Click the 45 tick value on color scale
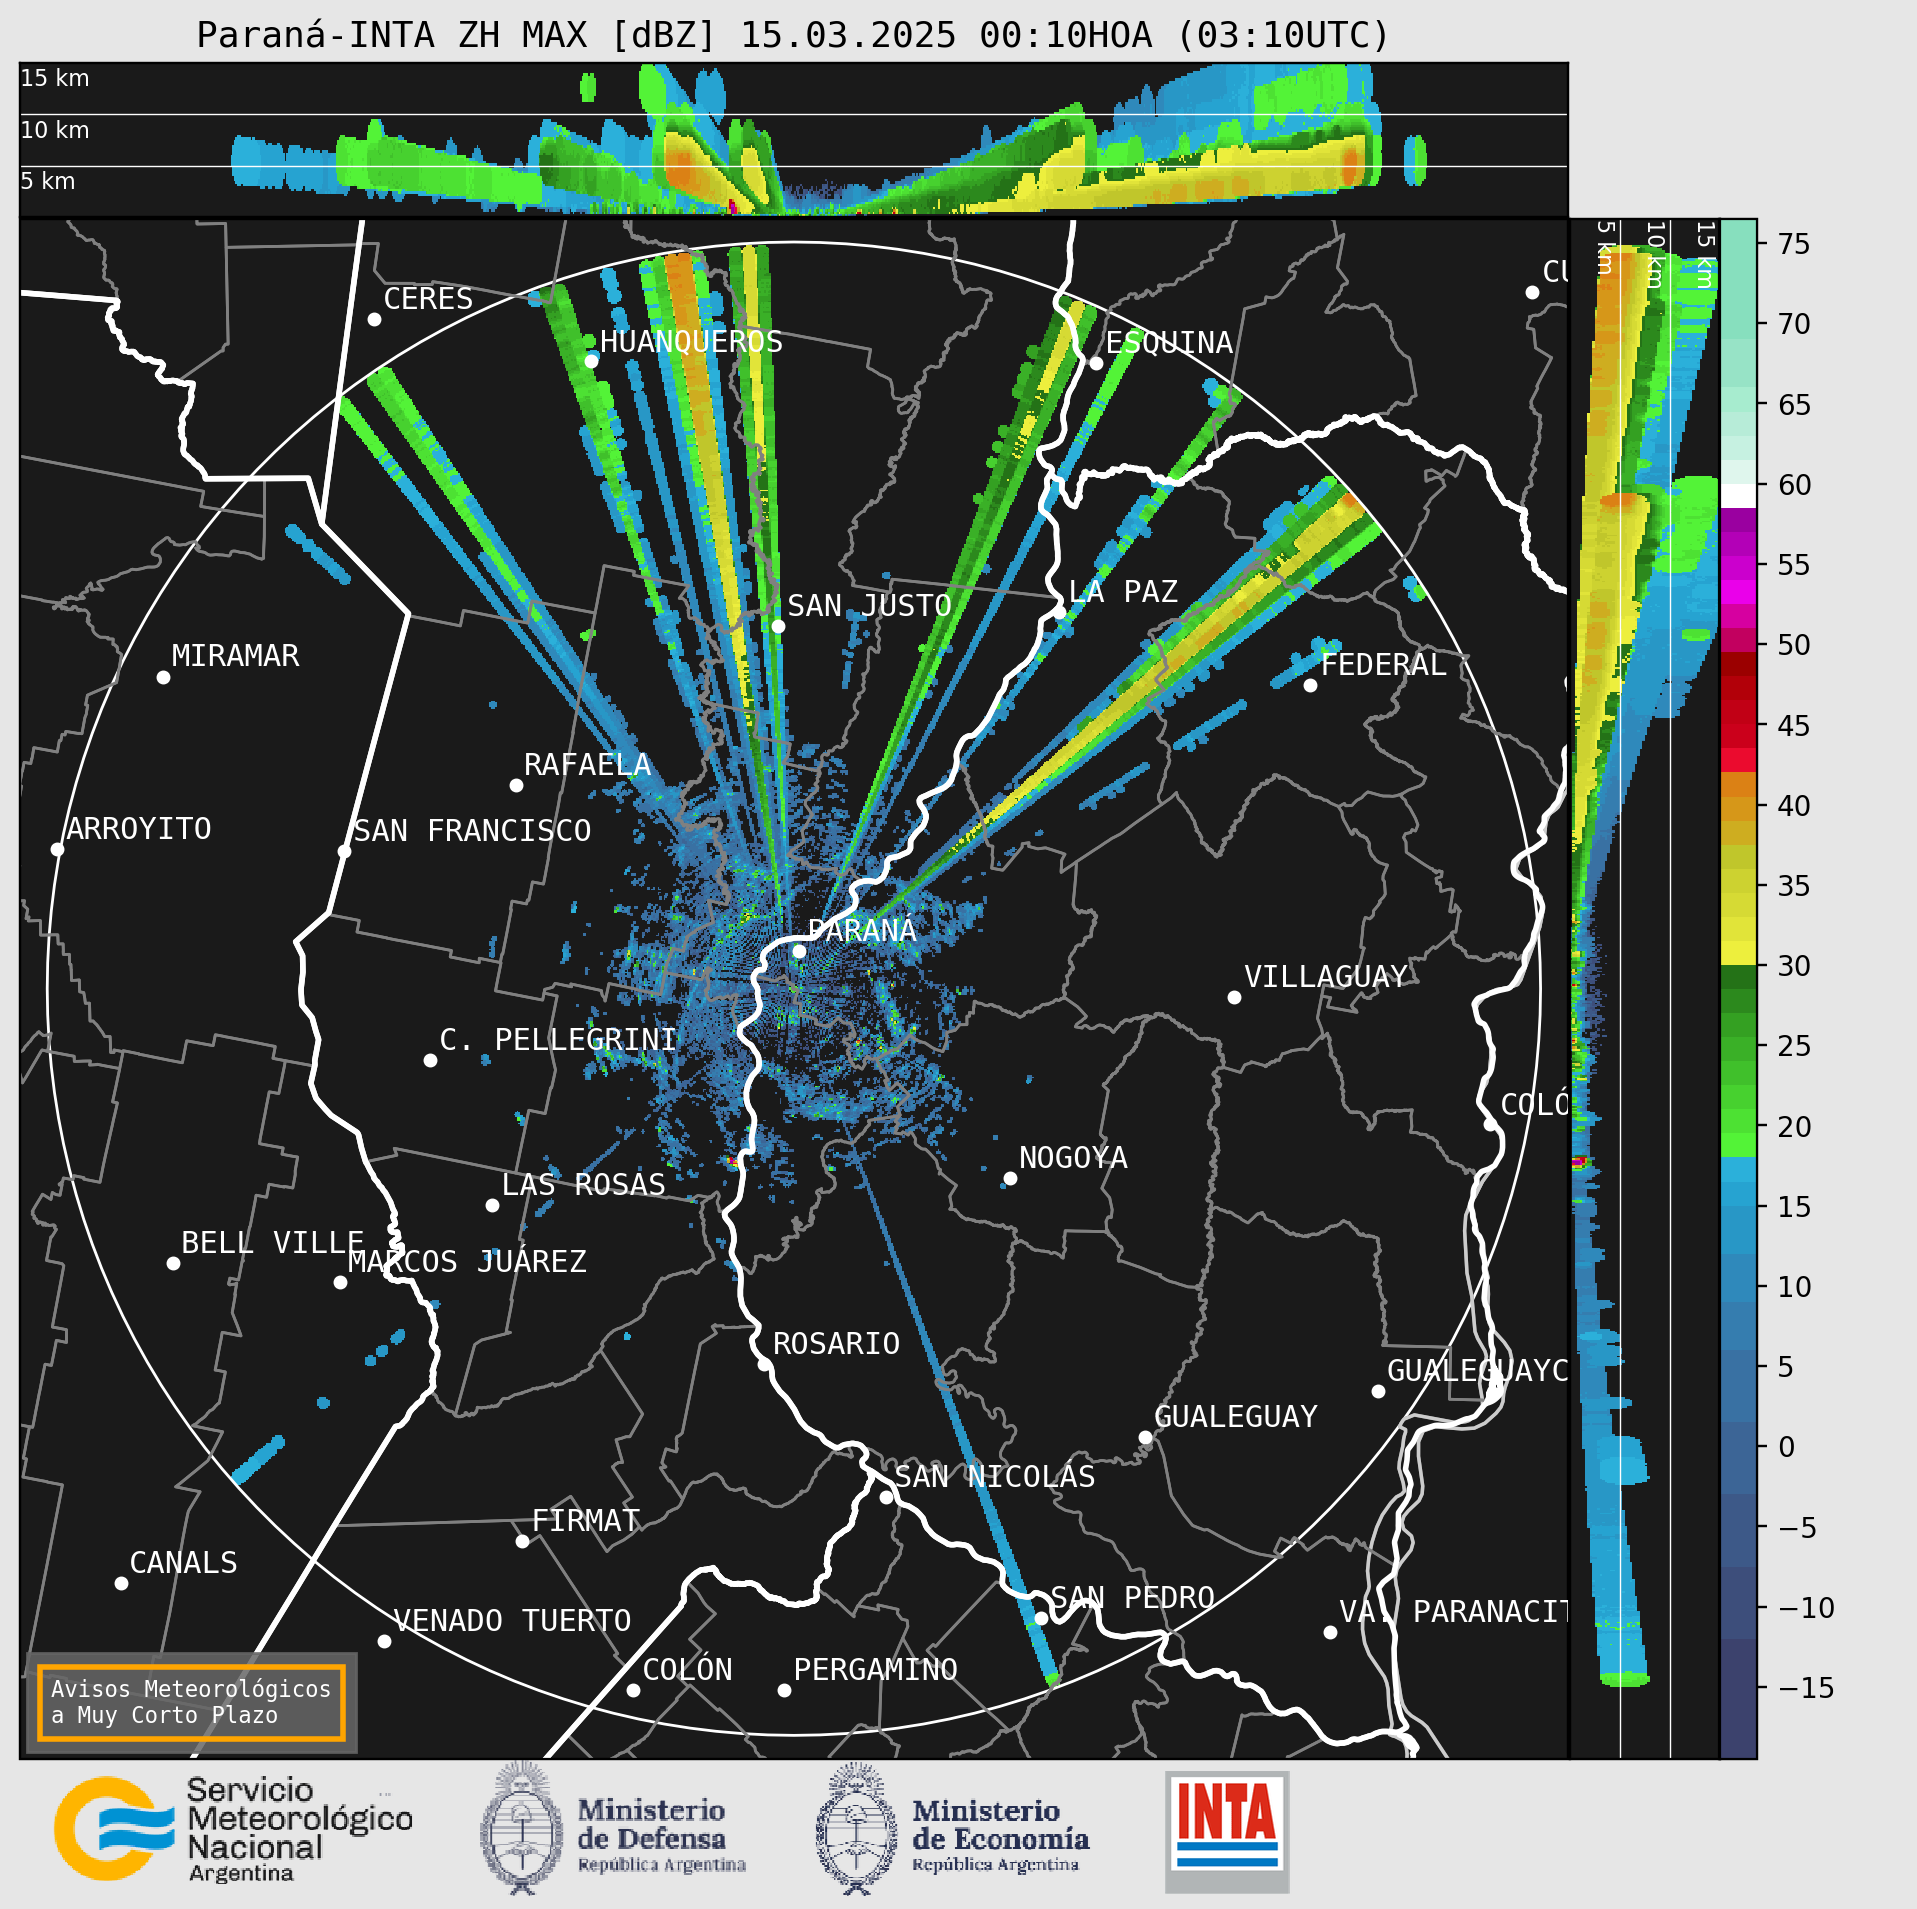 tap(1794, 725)
